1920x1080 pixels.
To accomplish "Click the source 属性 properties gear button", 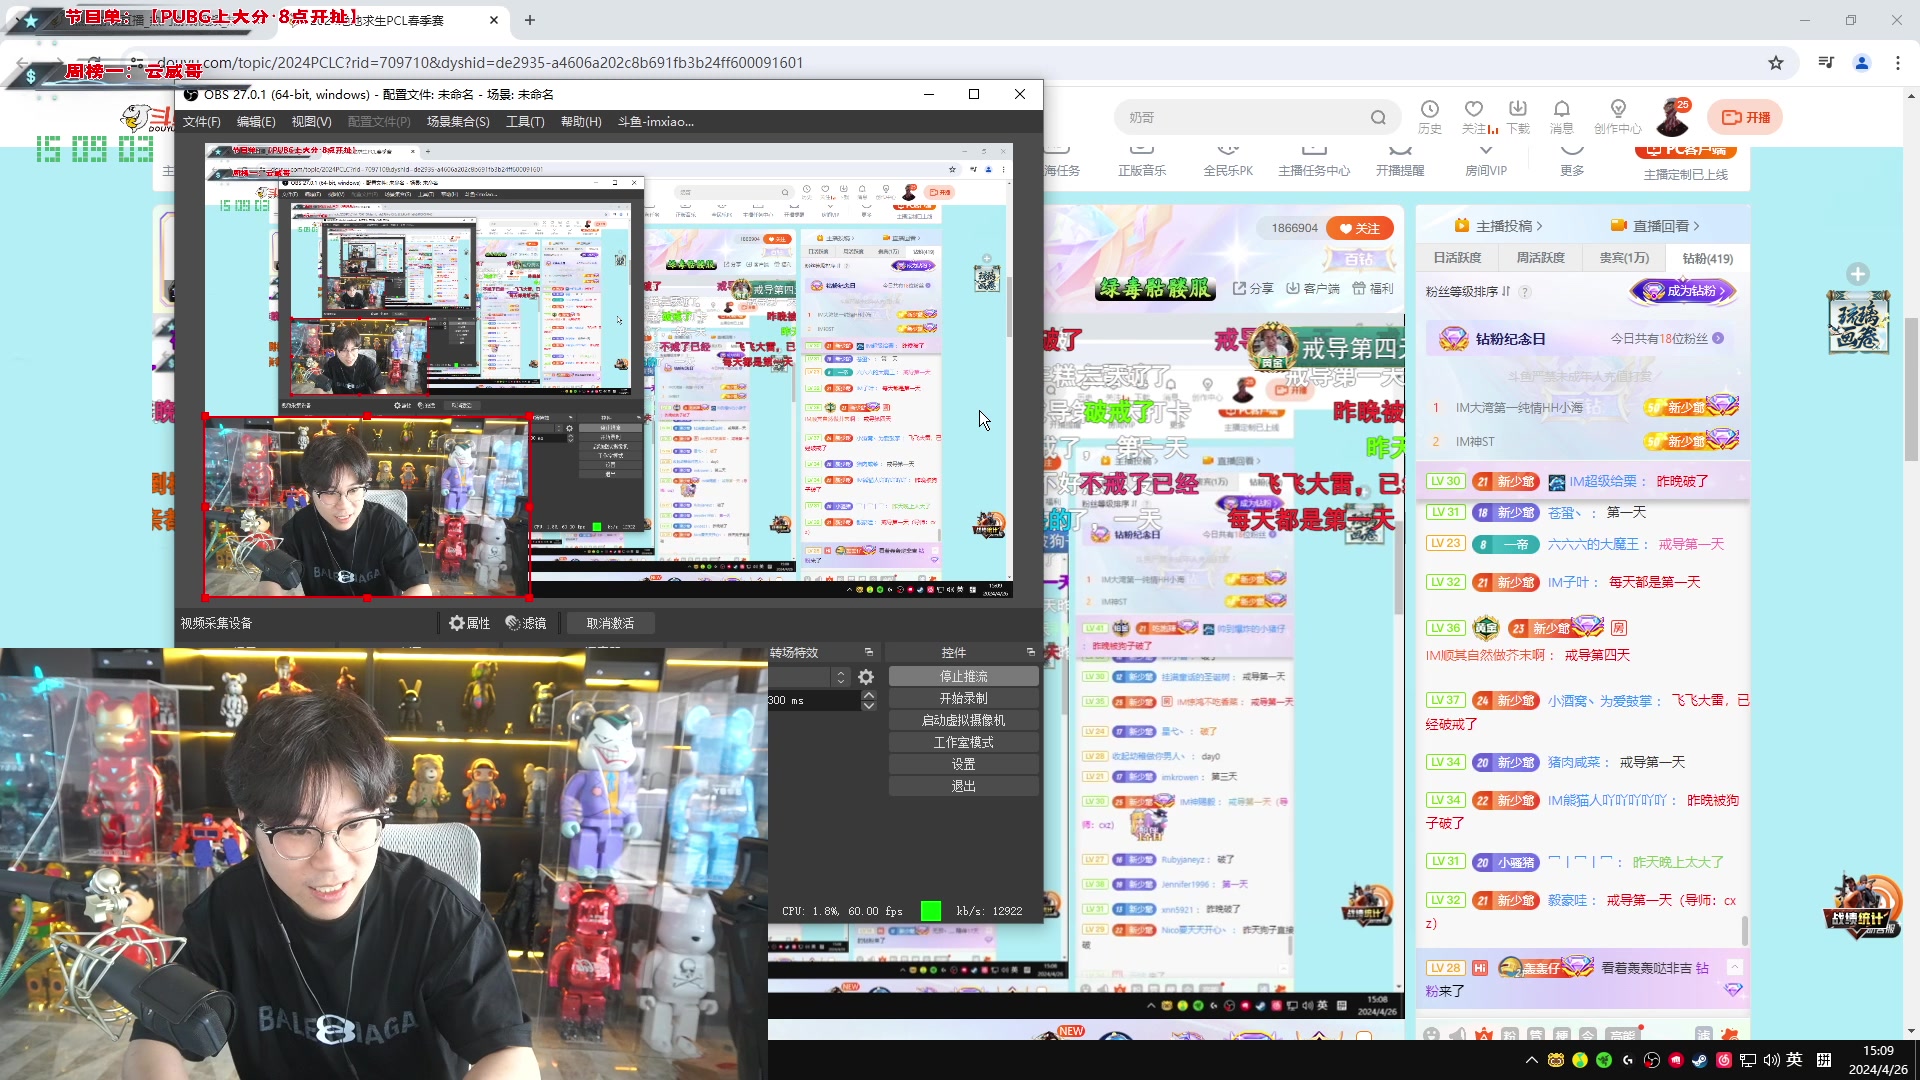I will coord(469,623).
